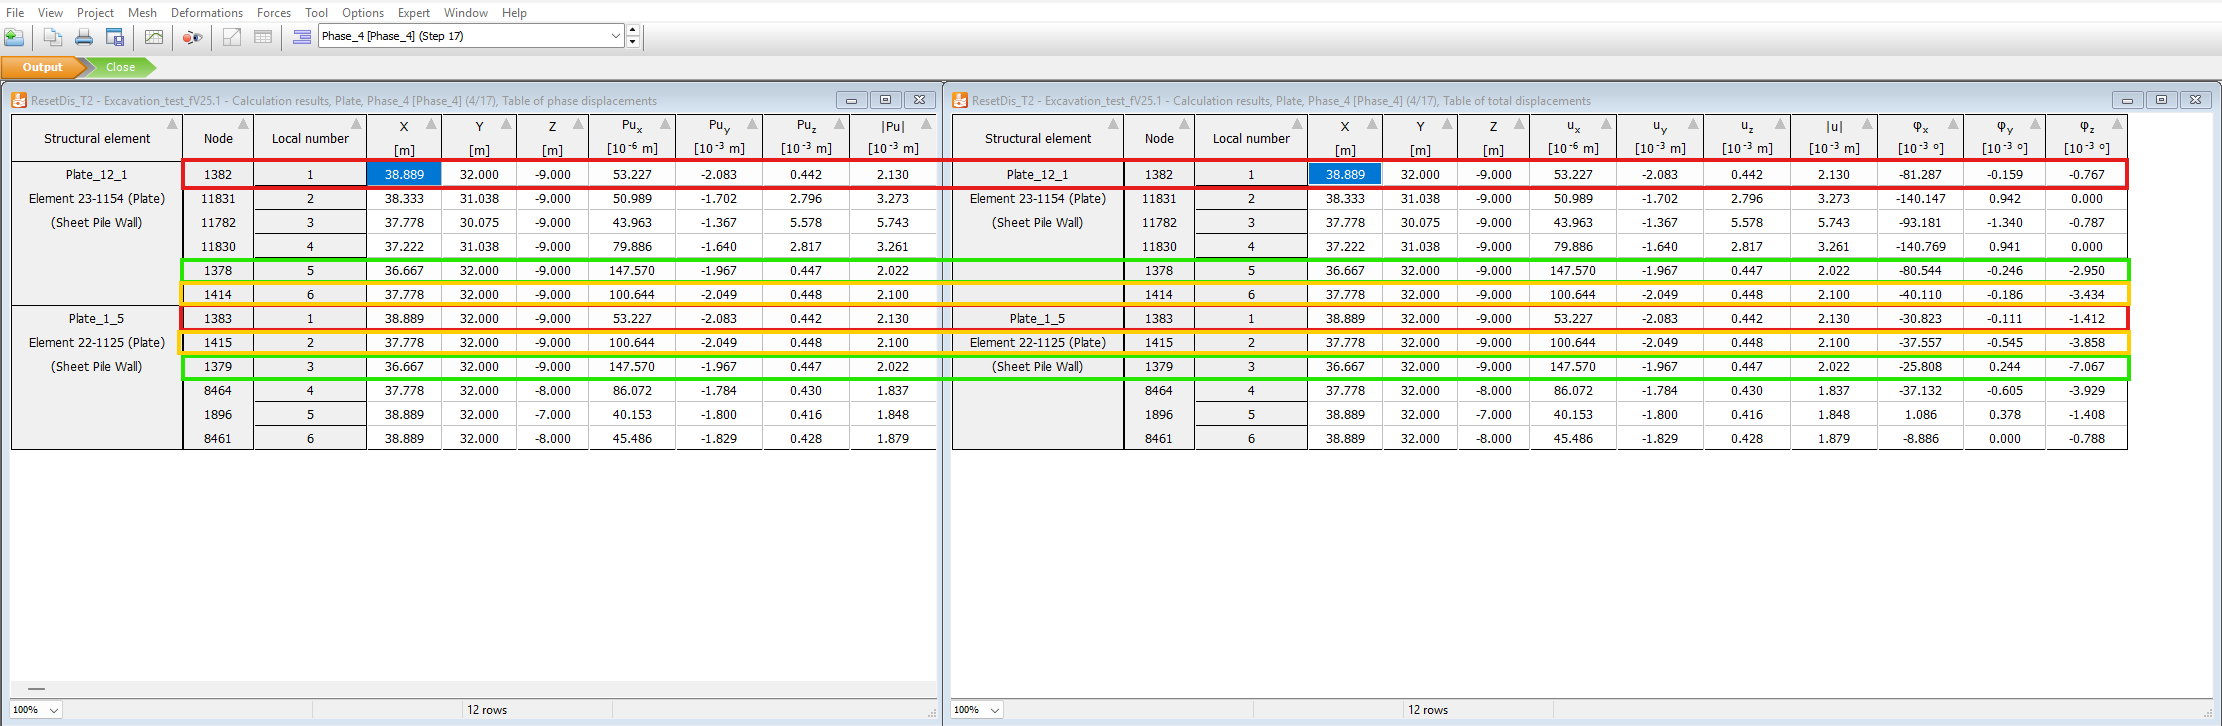The height and width of the screenshot is (726, 2222).
Task: Click the printer icon in toolbar
Action: pyautogui.click(x=84, y=37)
